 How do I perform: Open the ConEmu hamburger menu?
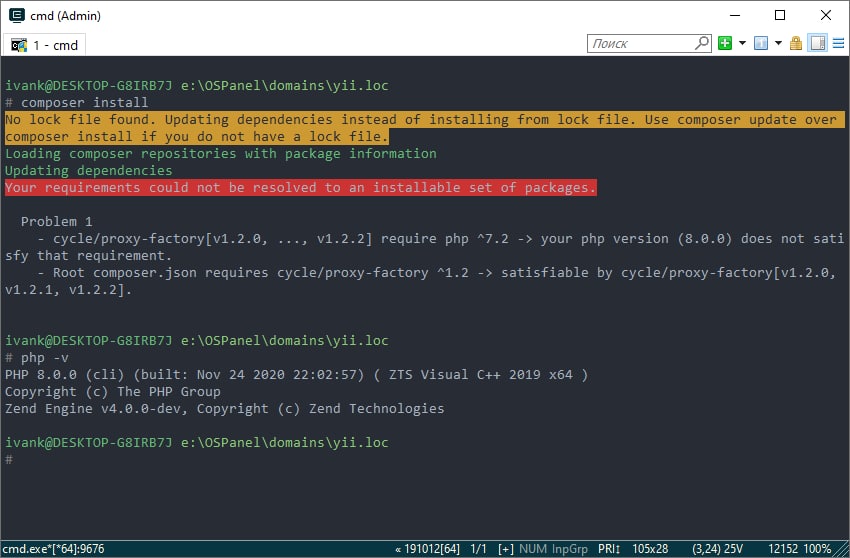pos(839,43)
